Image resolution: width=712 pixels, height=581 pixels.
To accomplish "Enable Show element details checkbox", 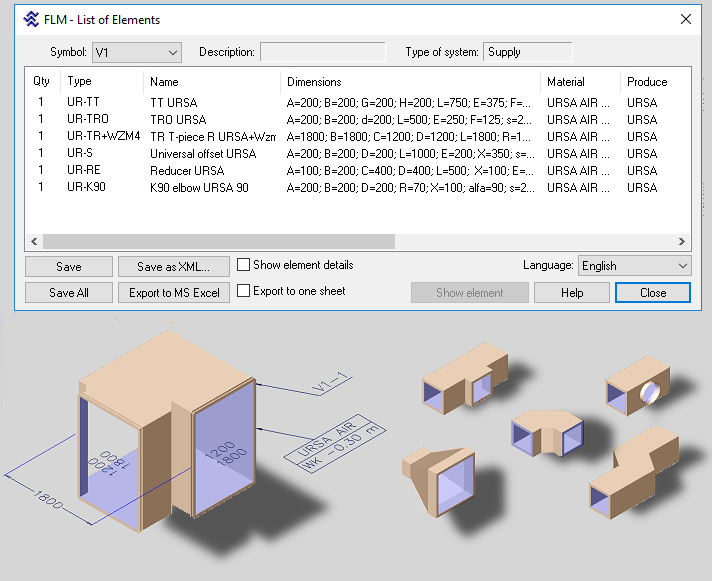I will pyautogui.click(x=243, y=265).
